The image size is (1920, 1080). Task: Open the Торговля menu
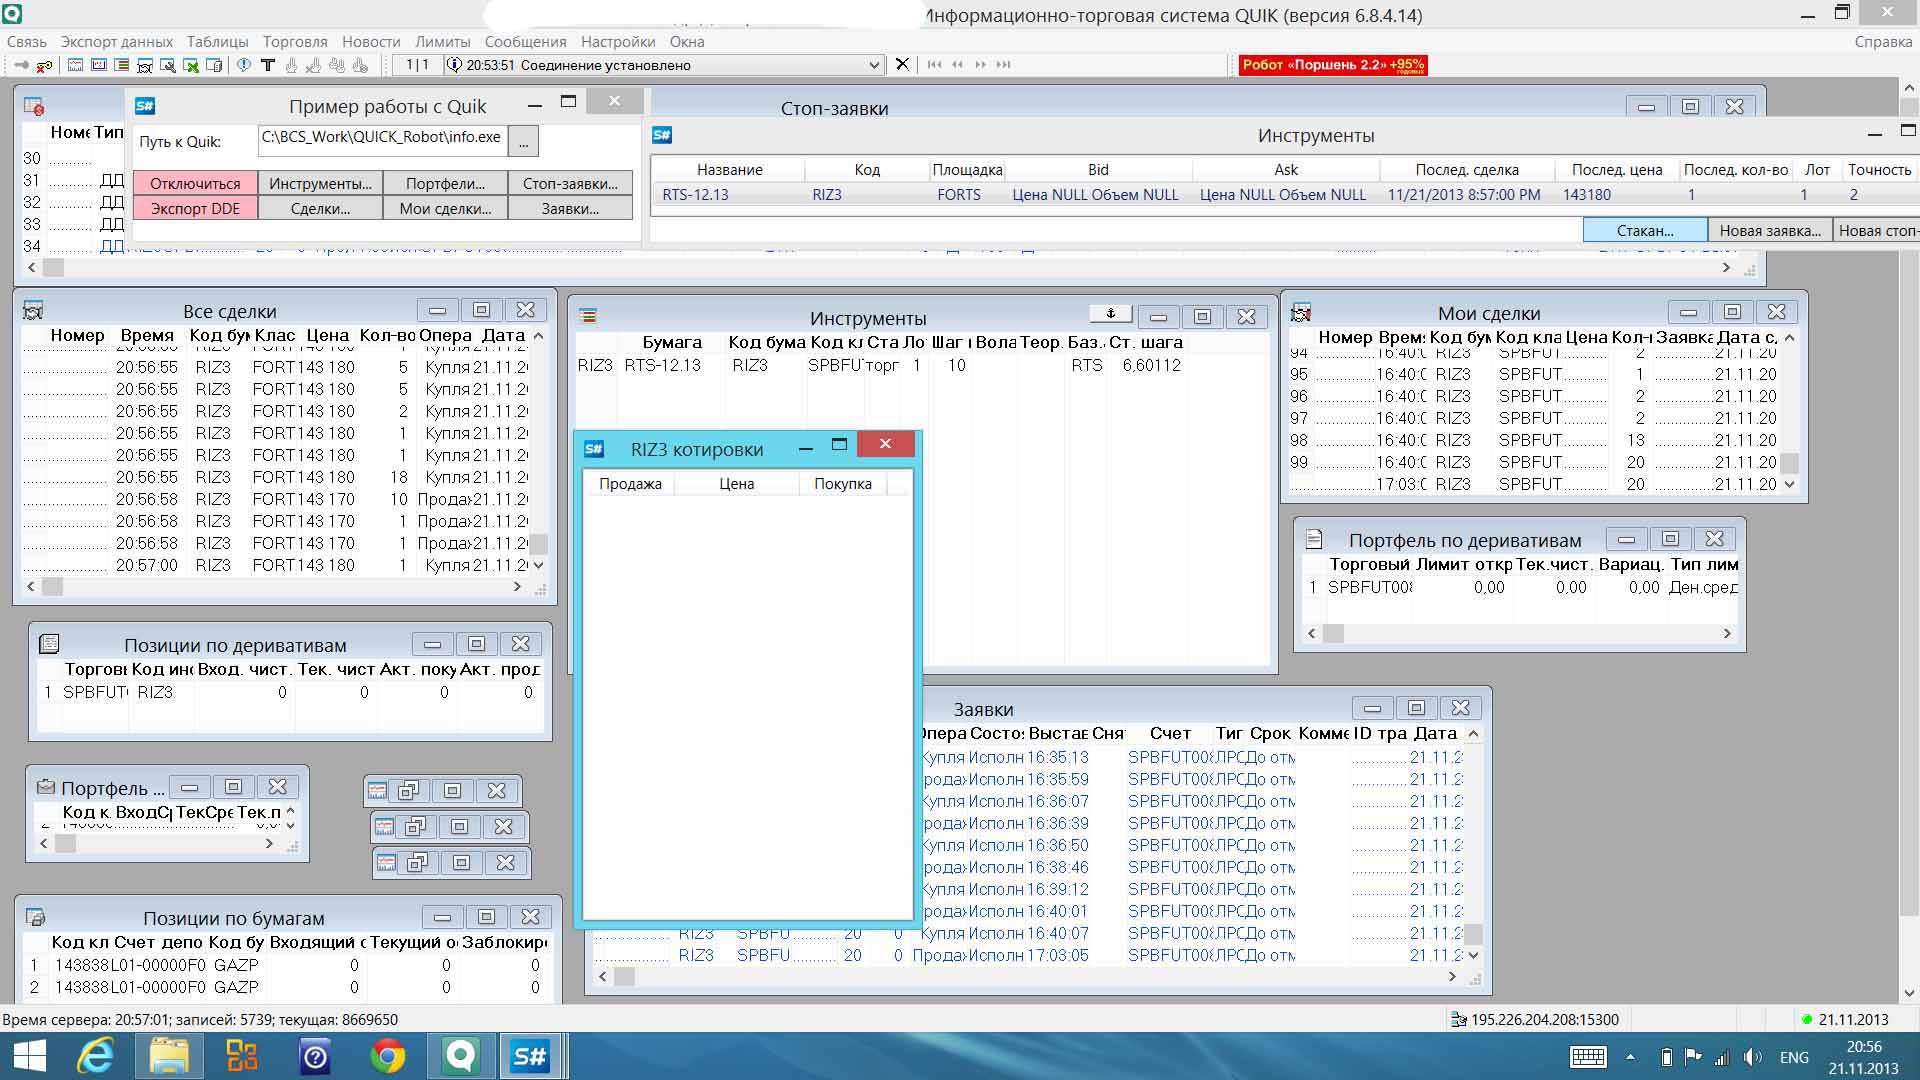(296, 42)
